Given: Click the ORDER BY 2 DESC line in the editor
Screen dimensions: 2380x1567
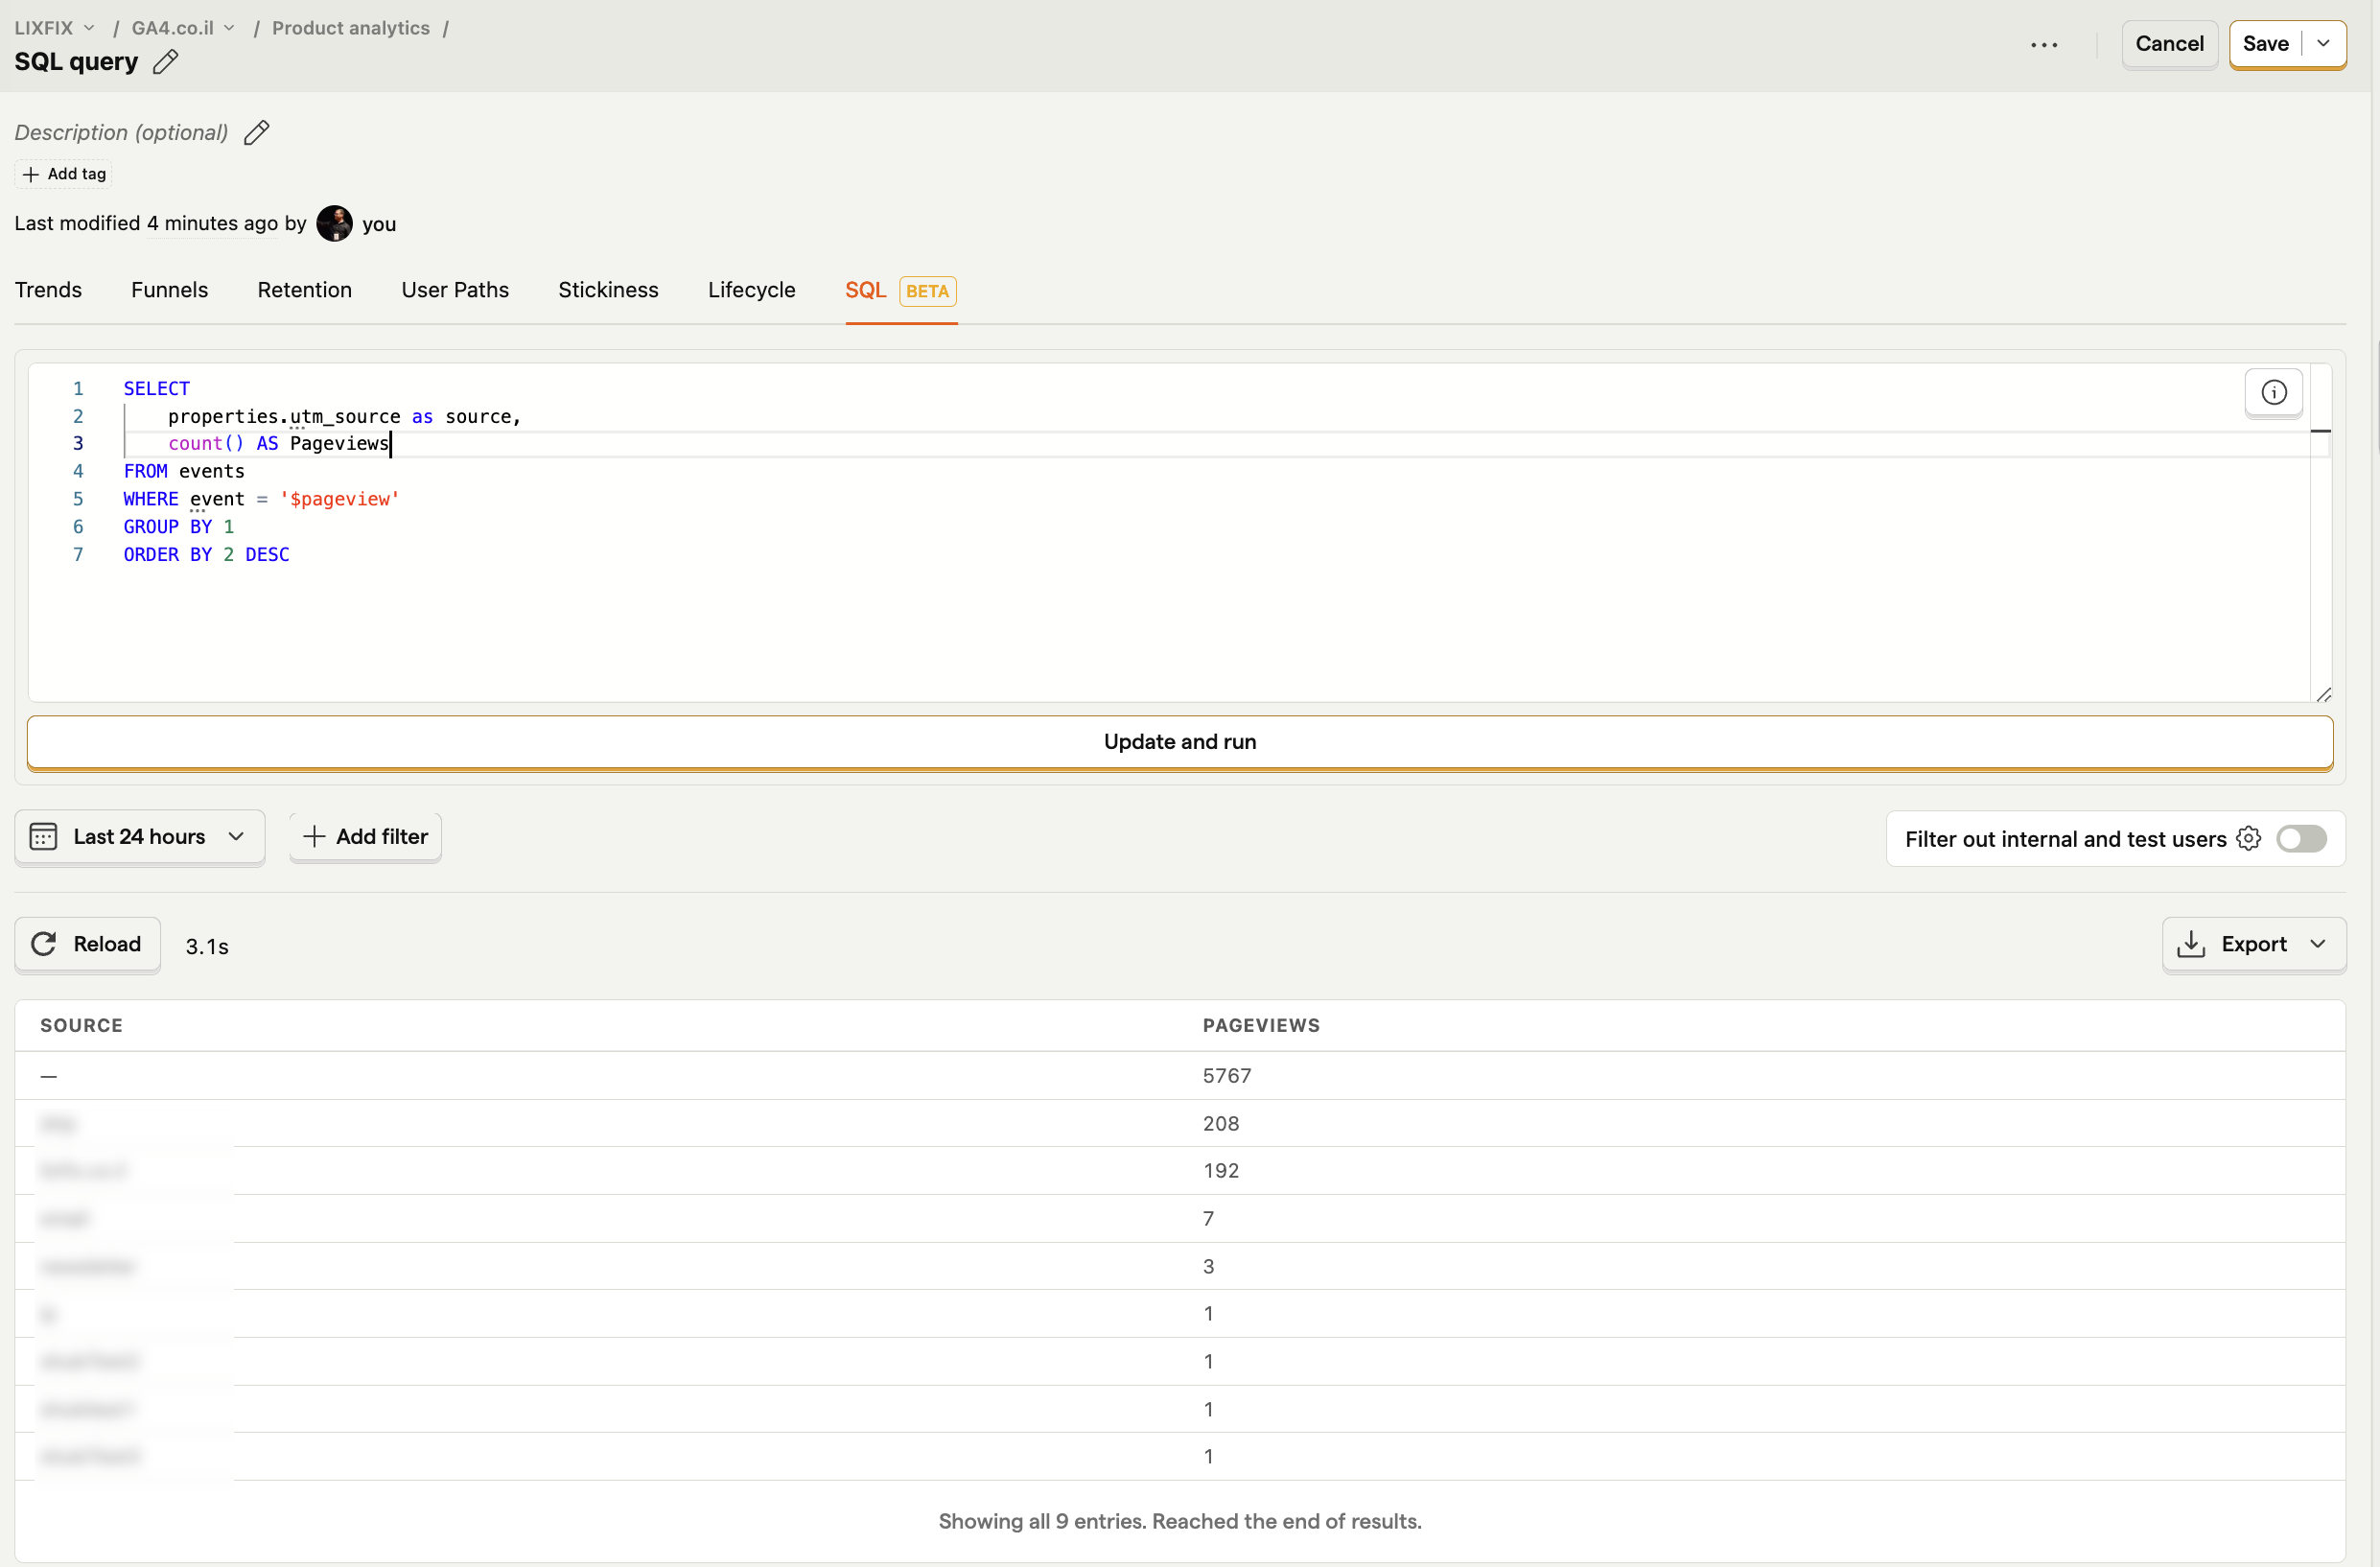Looking at the screenshot, I should [206, 554].
